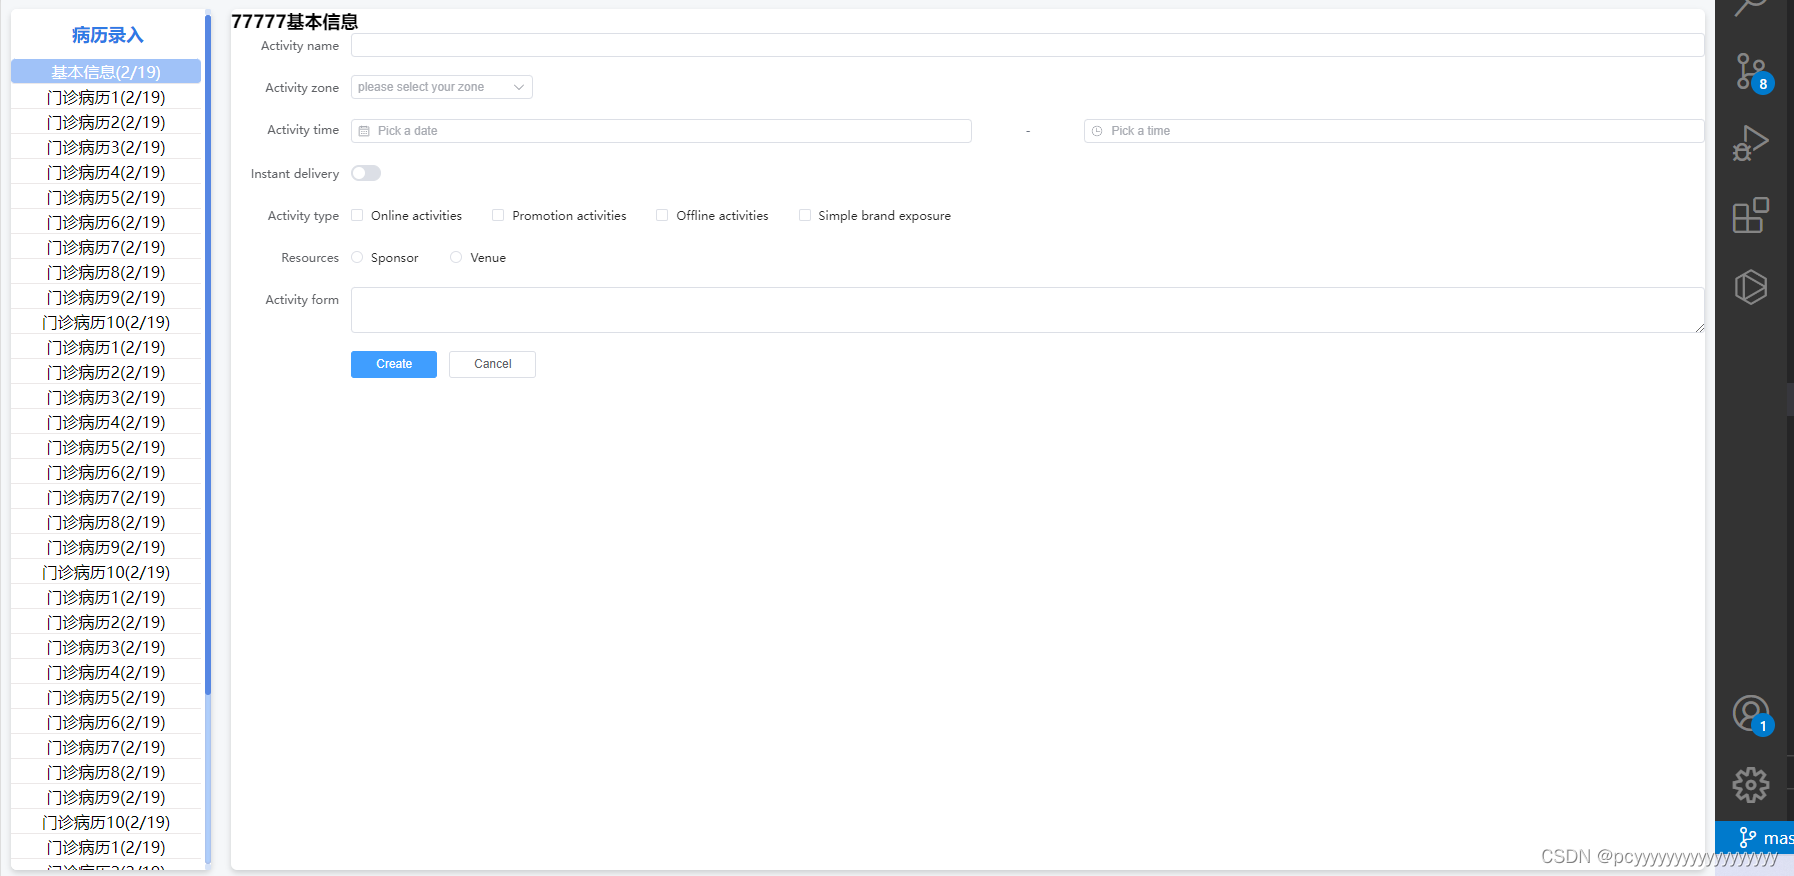
Task: Click the 77777基本信息 heading
Action: (294, 21)
